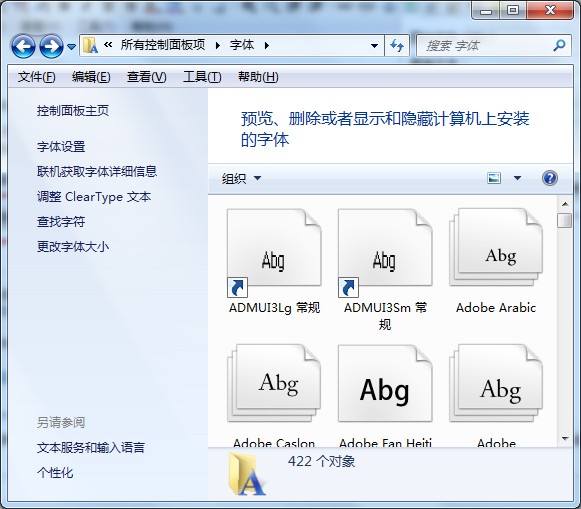The image size is (581, 509).
Task: Click the fonts folder icon in address bar
Action: click(90, 45)
